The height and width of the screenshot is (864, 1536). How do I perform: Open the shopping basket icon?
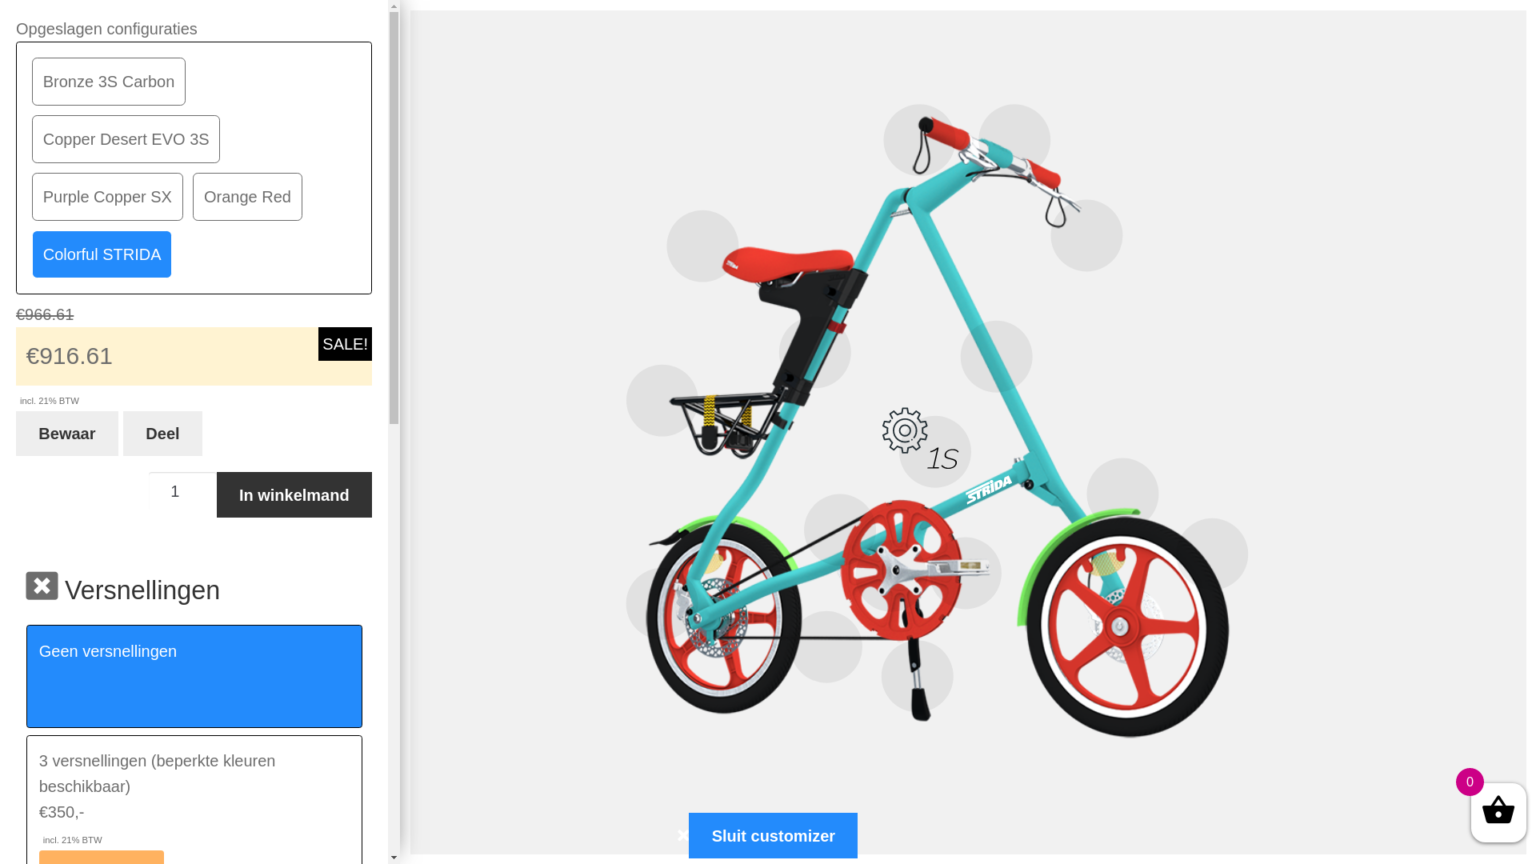coord(1498,812)
